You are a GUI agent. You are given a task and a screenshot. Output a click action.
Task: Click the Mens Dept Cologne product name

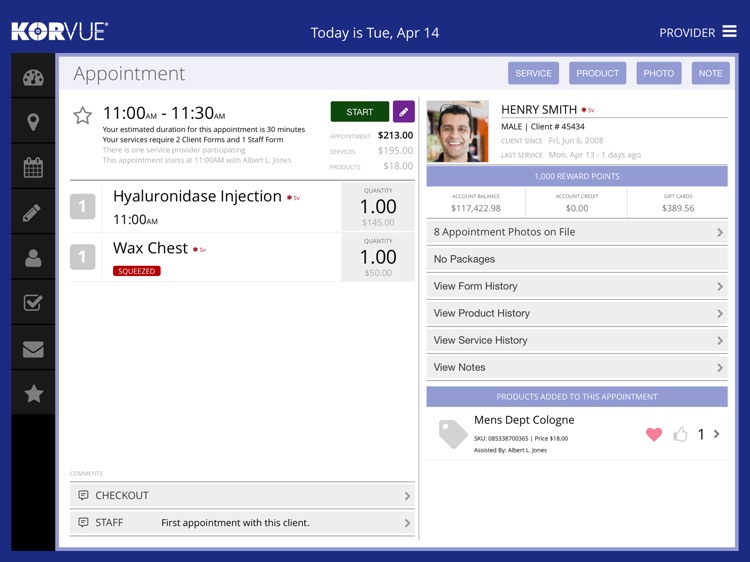524,420
